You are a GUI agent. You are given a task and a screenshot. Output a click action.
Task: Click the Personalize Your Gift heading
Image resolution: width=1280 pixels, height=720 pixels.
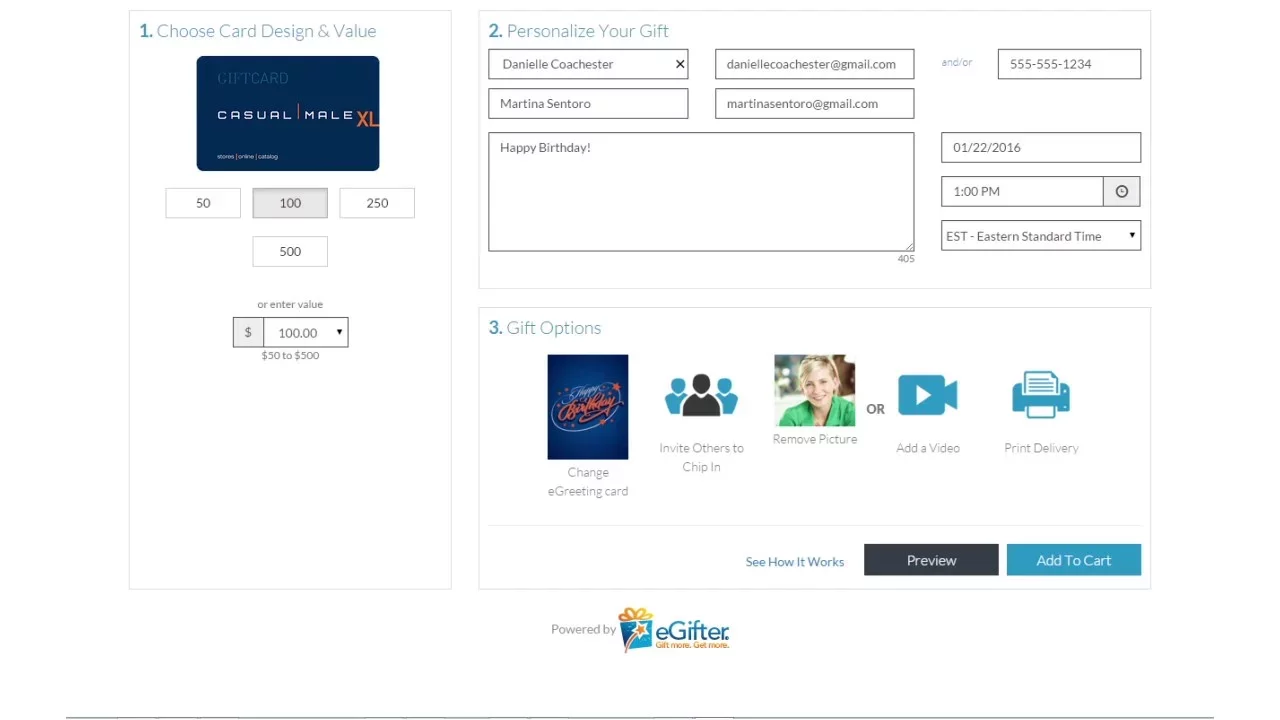click(x=579, y=31)
